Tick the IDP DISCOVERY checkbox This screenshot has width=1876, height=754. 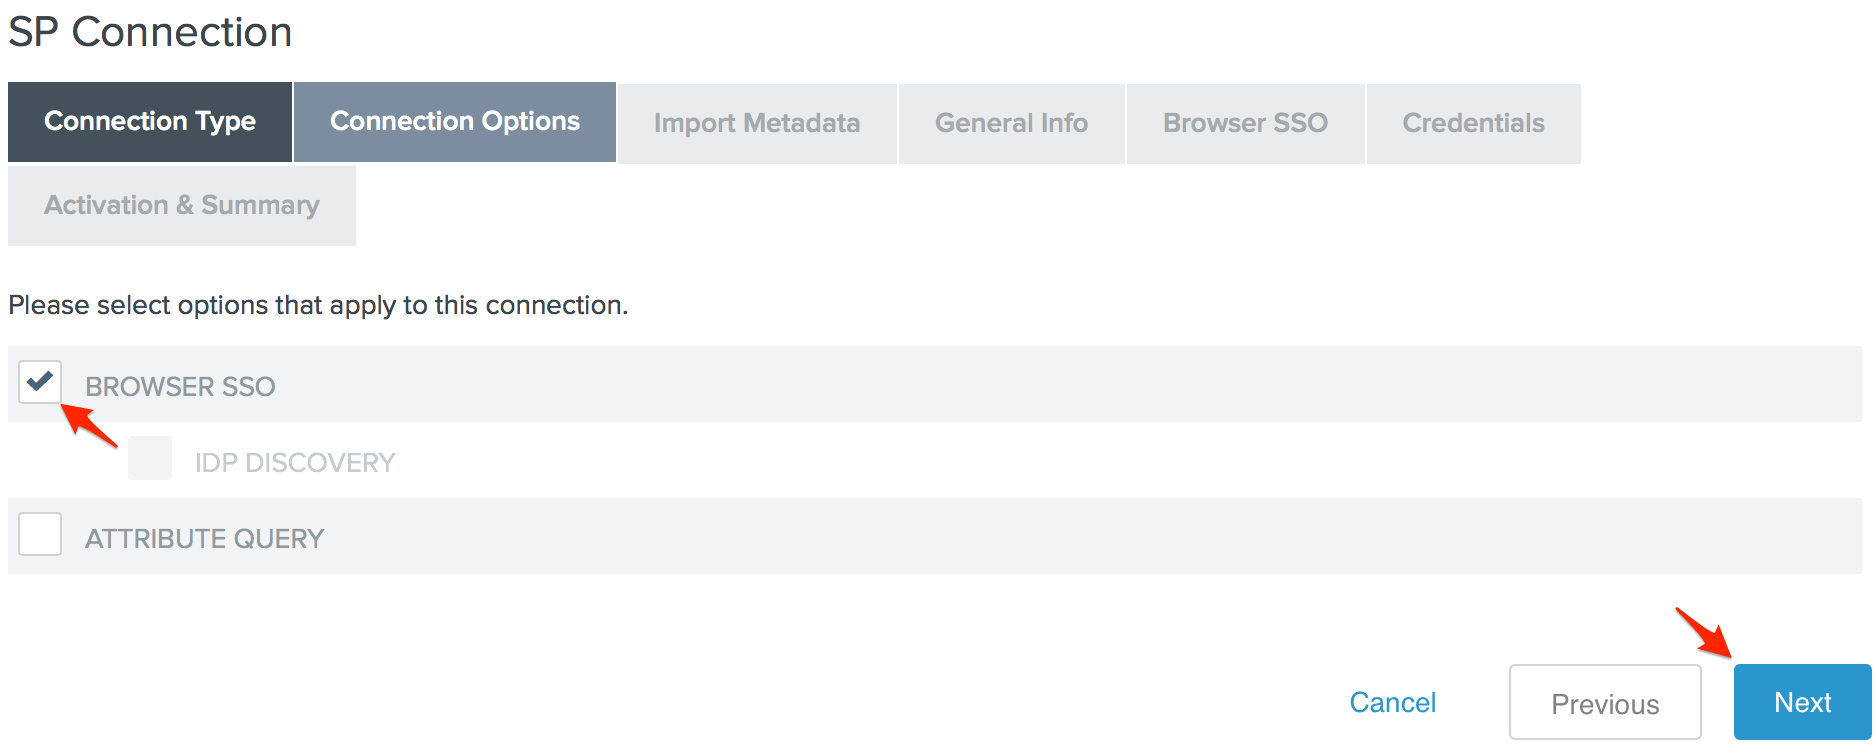(150, 459)
